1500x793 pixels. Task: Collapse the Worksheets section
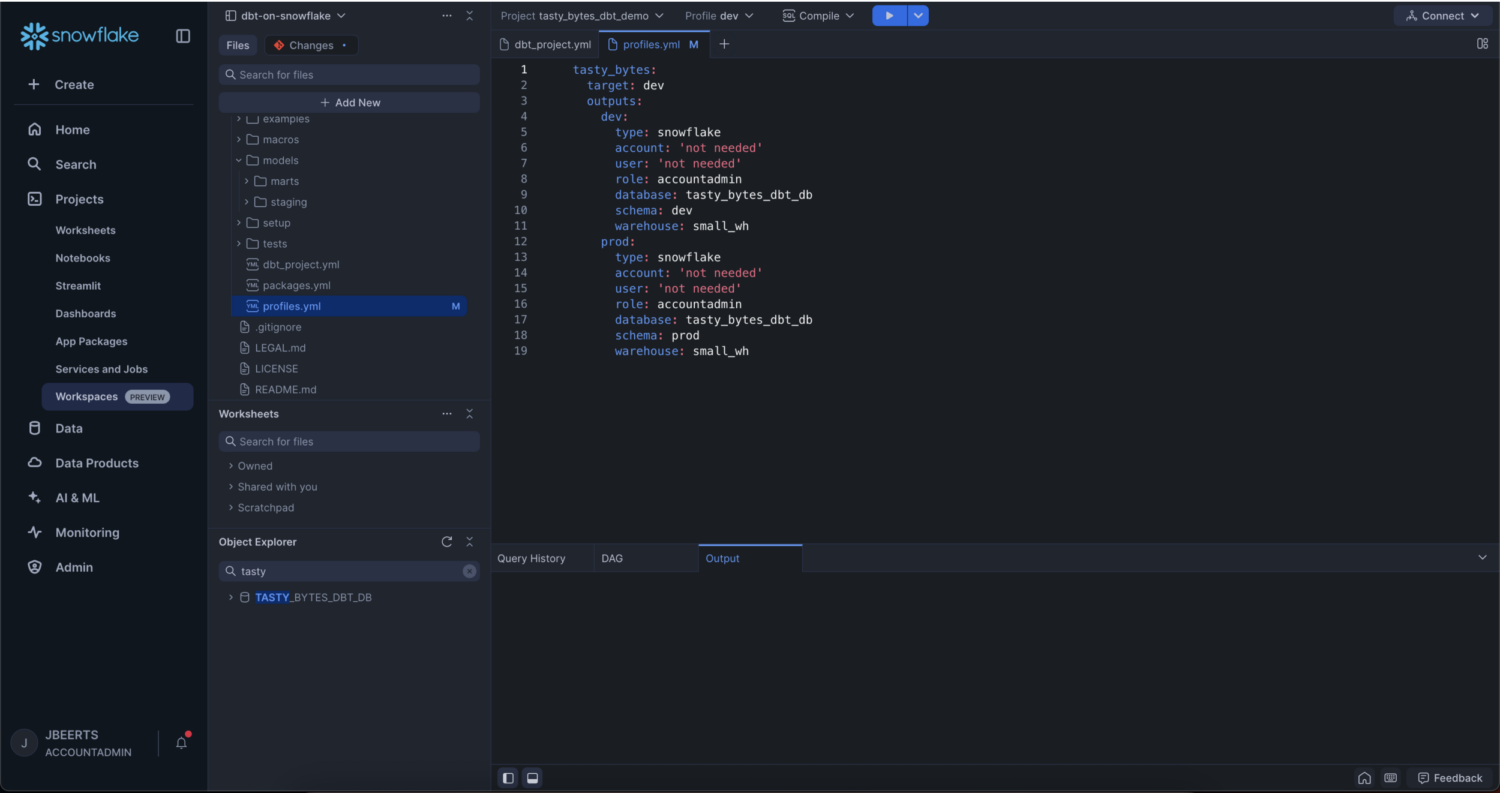click(x=469, y=414)
